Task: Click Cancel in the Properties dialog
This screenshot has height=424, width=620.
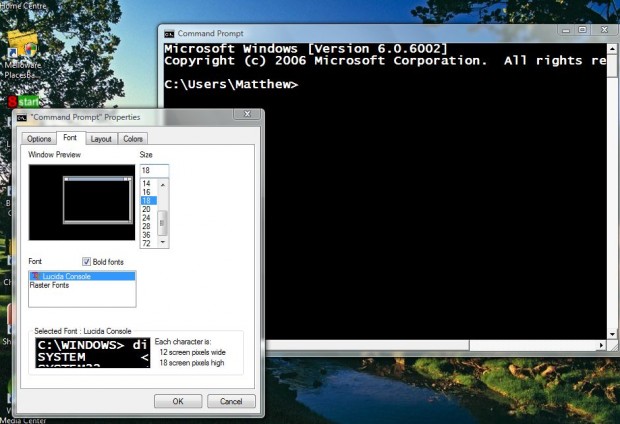Action: [231, 401]
